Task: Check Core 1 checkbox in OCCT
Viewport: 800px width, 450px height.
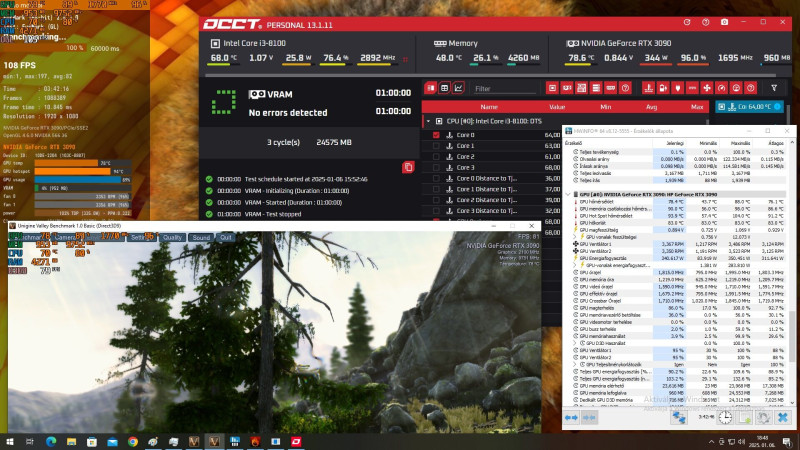Action: pyautogui.click(x=436, y=146)
